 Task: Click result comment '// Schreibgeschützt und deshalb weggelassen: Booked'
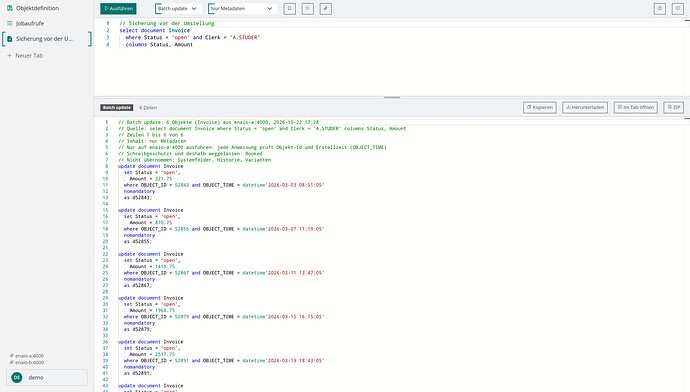tap(190, 154)
